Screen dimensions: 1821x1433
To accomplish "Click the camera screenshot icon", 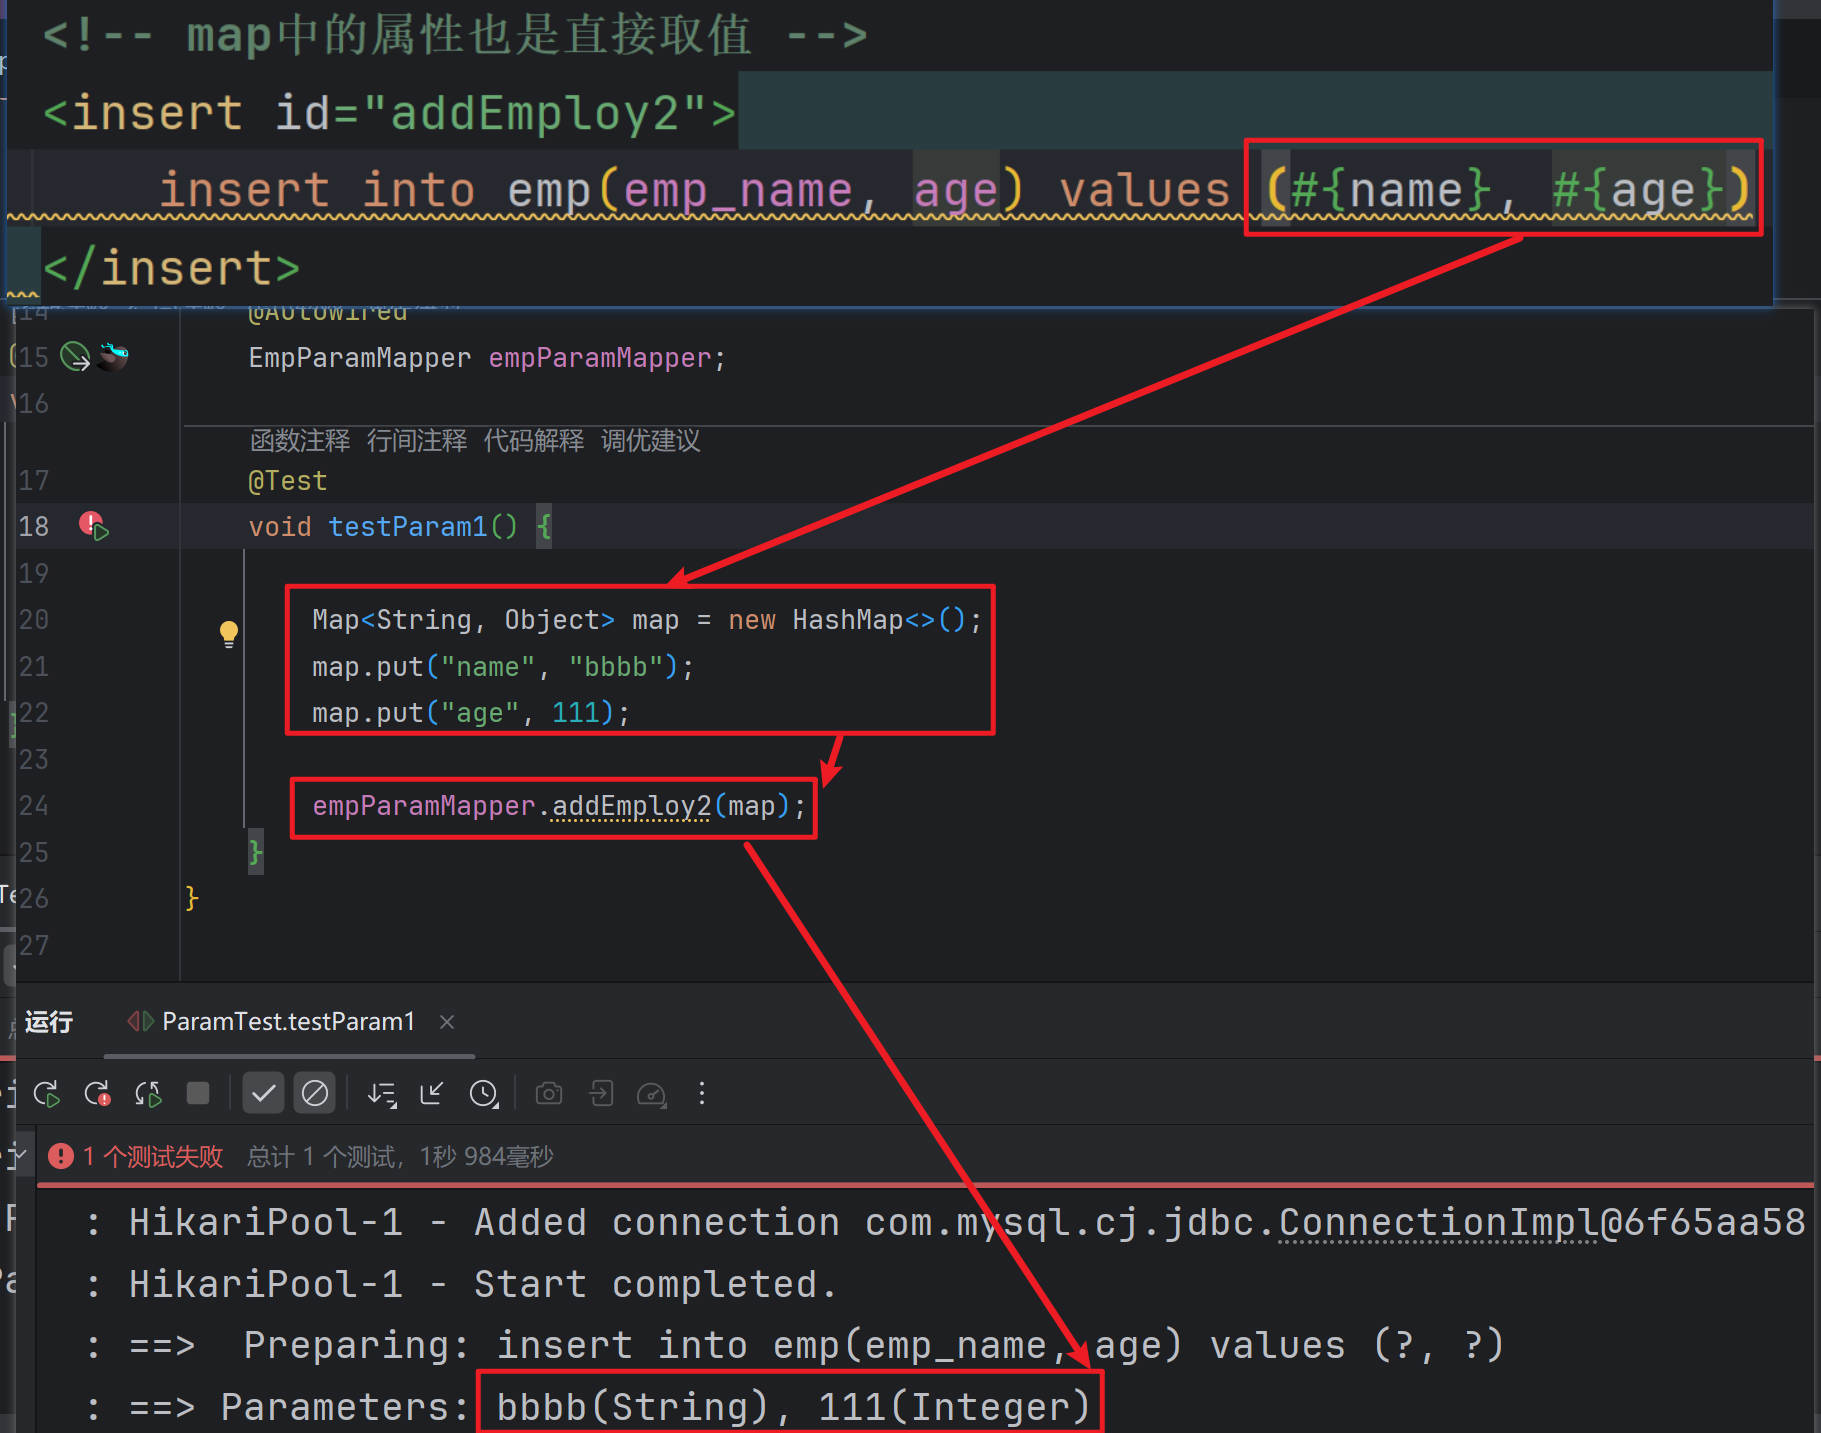I will coord(549,1094).
